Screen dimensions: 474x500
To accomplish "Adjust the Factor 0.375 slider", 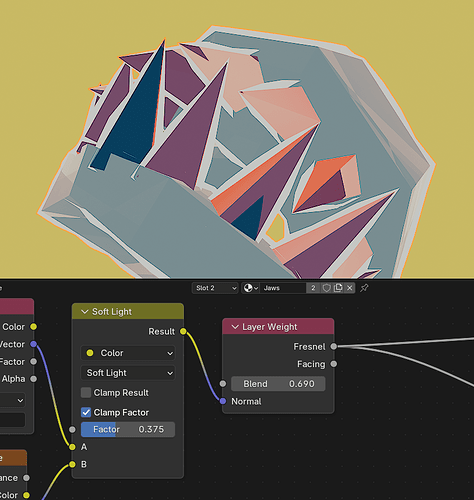I will click(x=128, y=429).
